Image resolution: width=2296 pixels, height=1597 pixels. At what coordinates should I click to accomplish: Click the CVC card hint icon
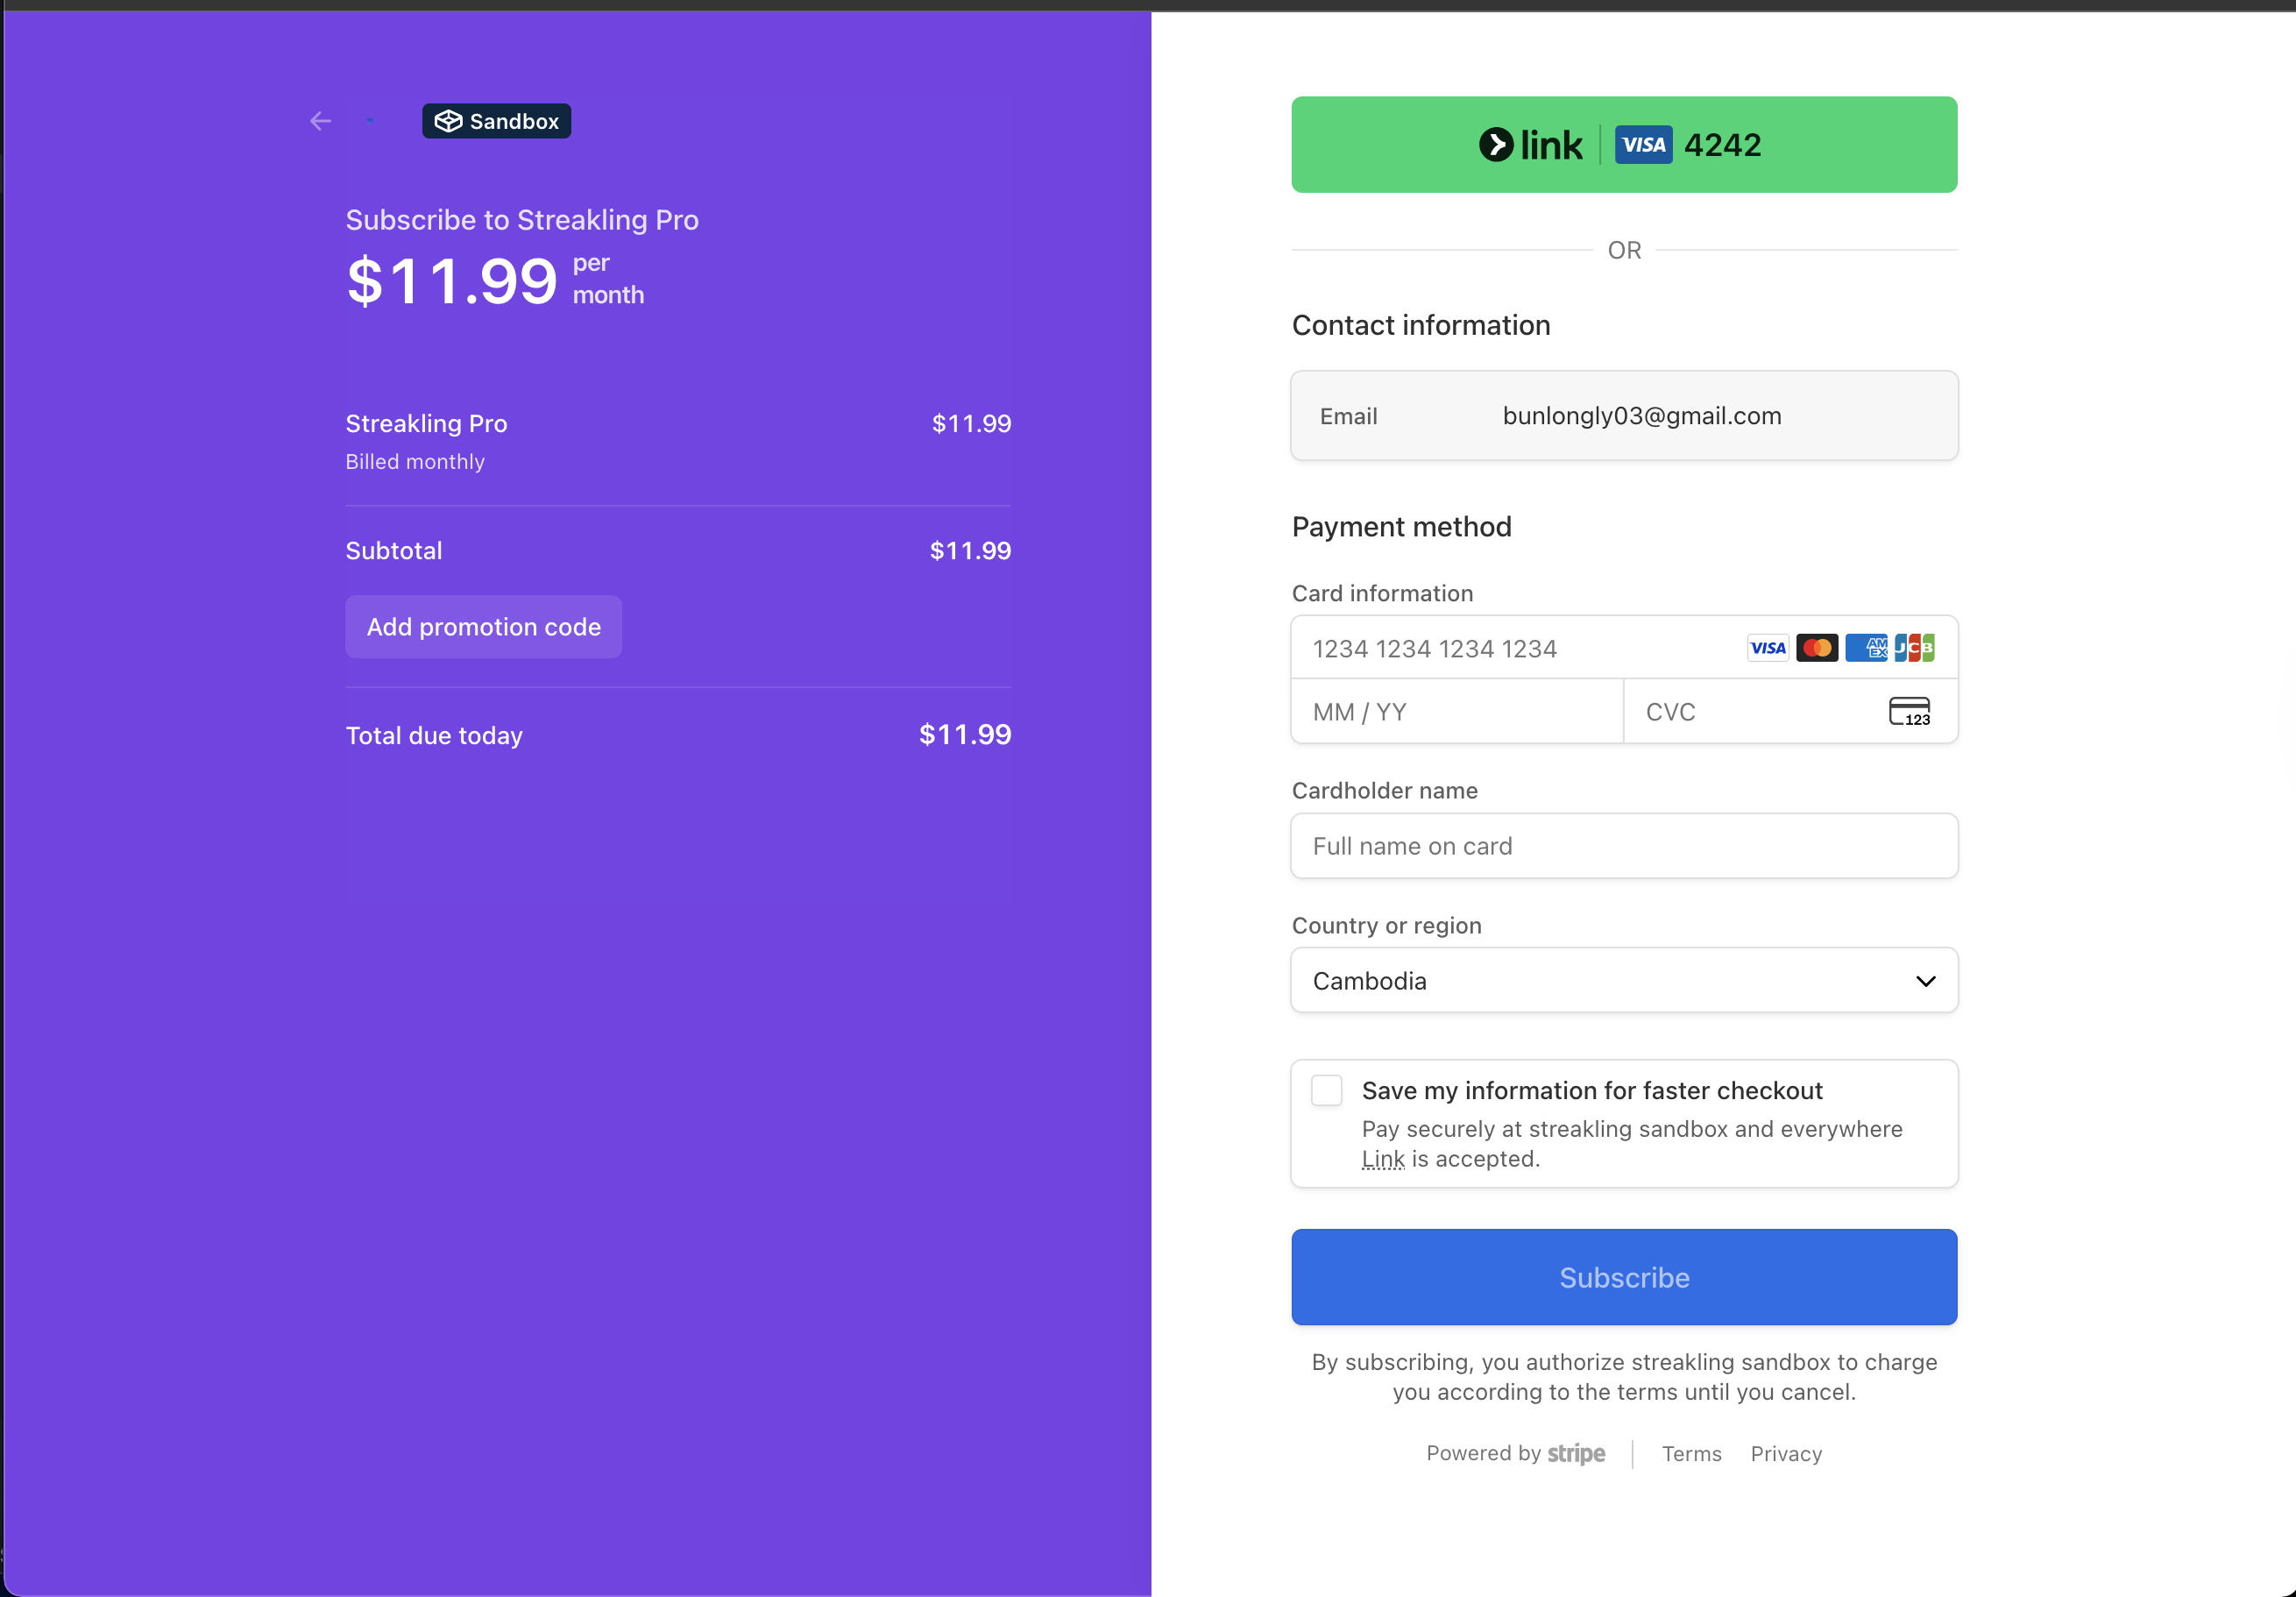(1908, 711)
